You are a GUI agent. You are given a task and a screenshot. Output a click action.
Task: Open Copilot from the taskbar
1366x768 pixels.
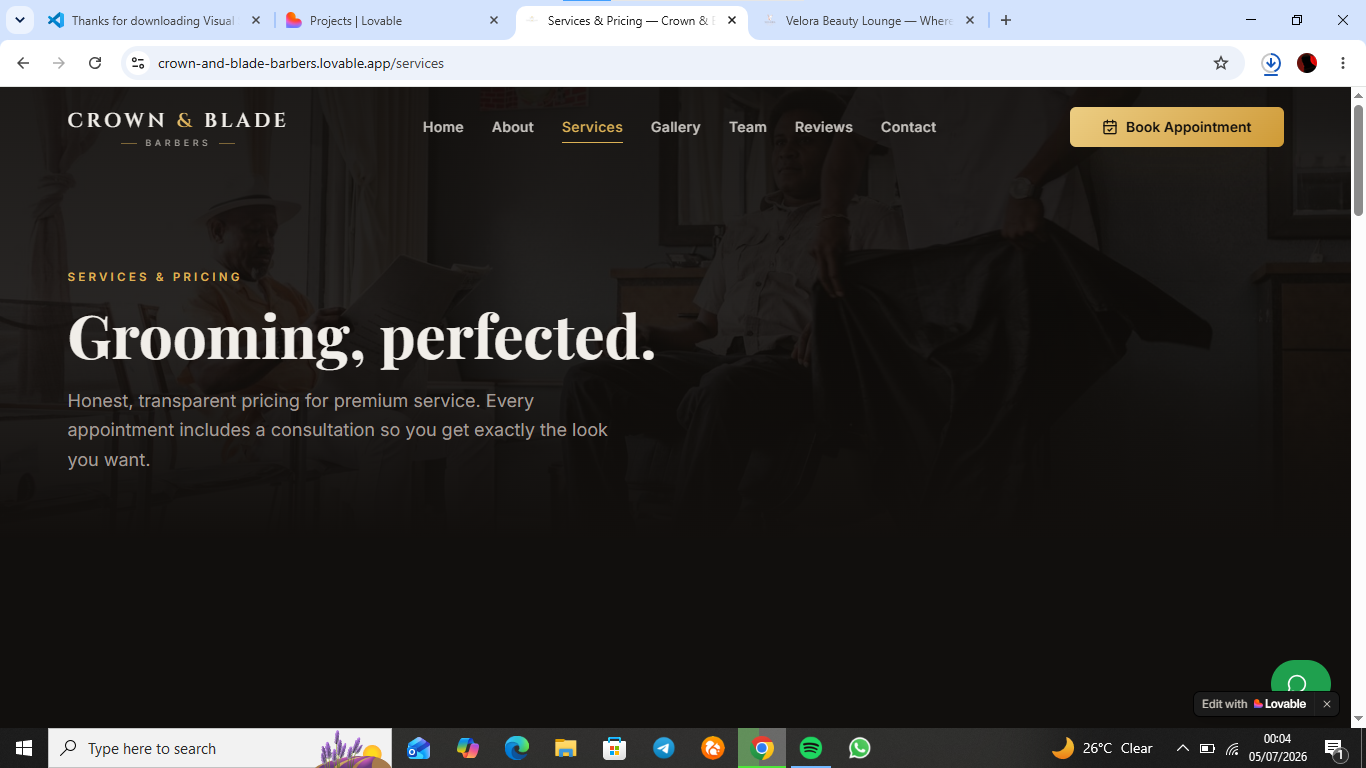tap(468, 748)
